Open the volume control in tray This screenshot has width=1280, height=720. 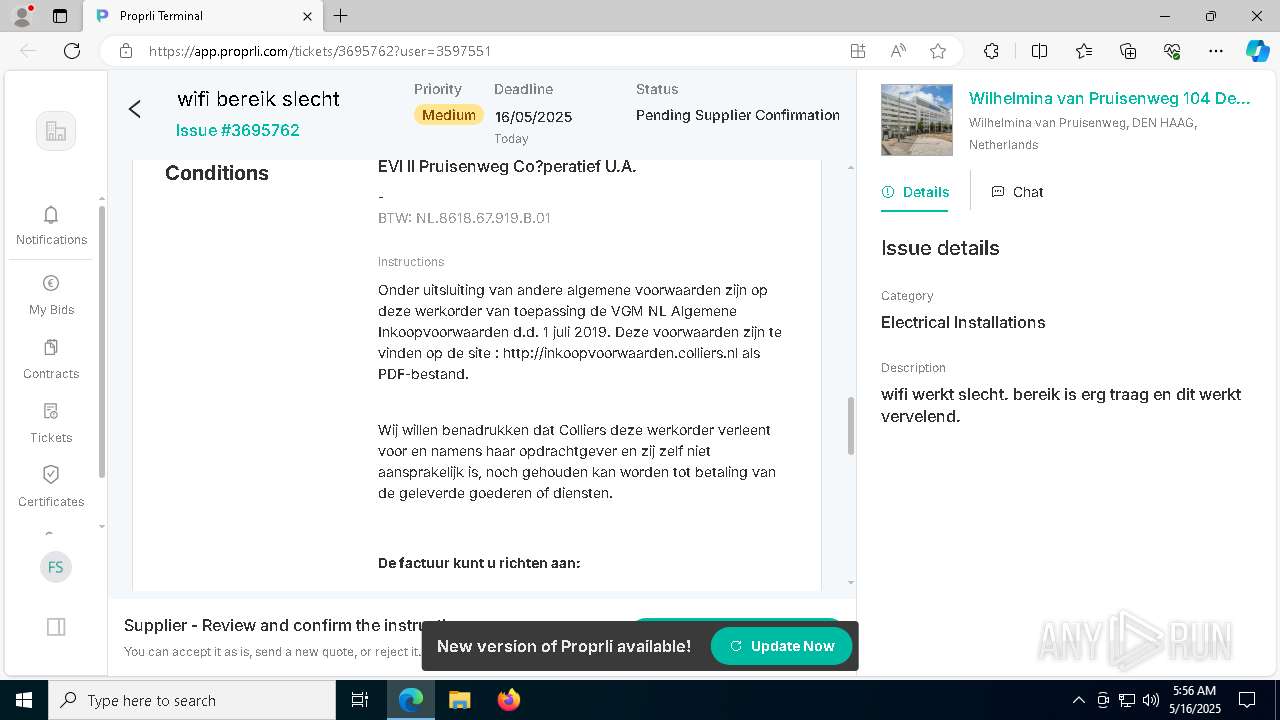(x=1151, y=700)
